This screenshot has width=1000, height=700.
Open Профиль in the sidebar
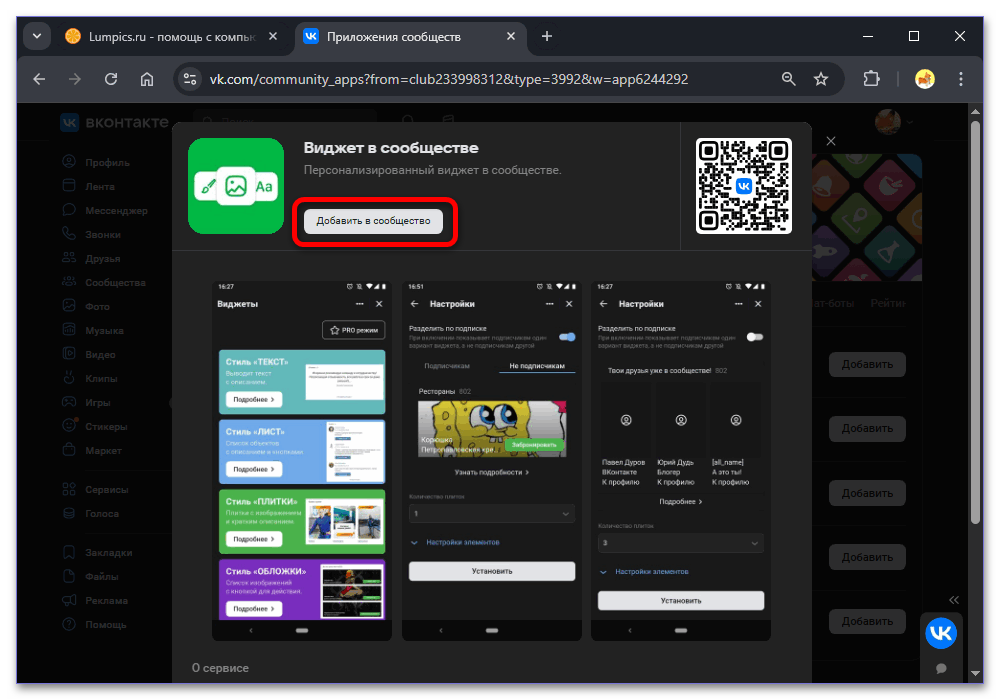click(x=96, y=162)
